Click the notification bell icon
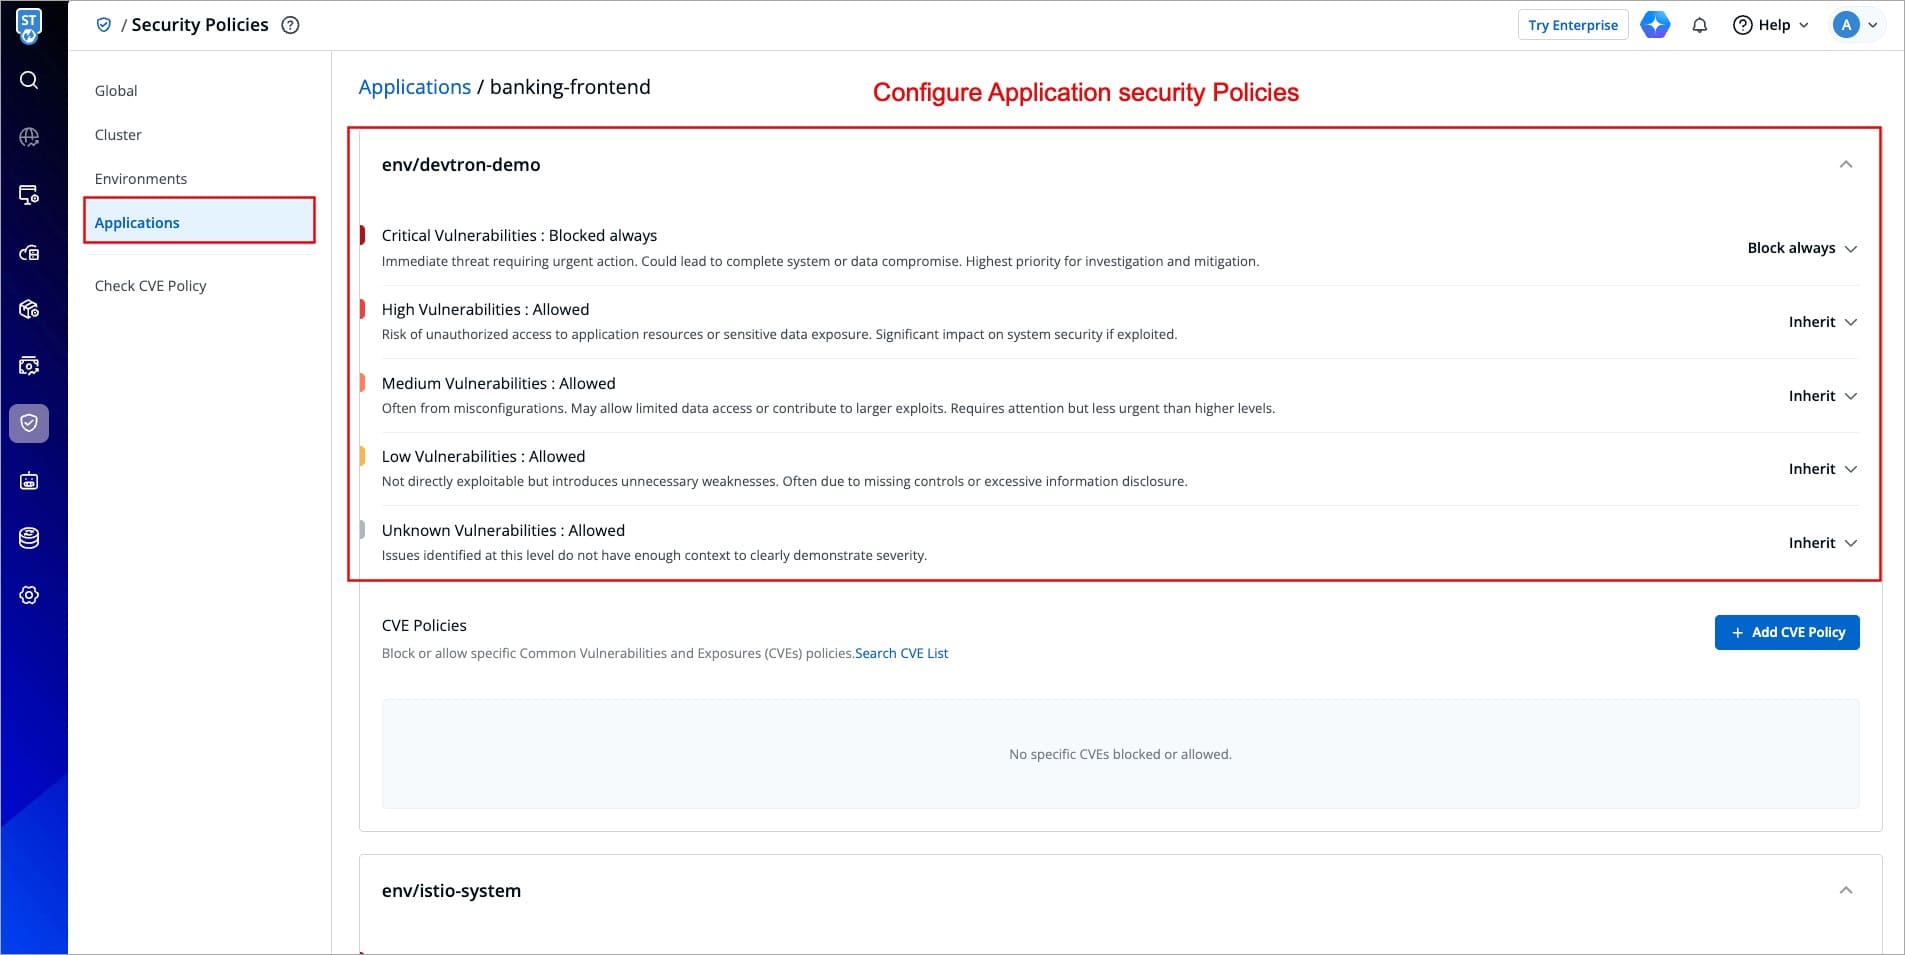Screen dimensions: 1905x955 [x=1699, y=25]
